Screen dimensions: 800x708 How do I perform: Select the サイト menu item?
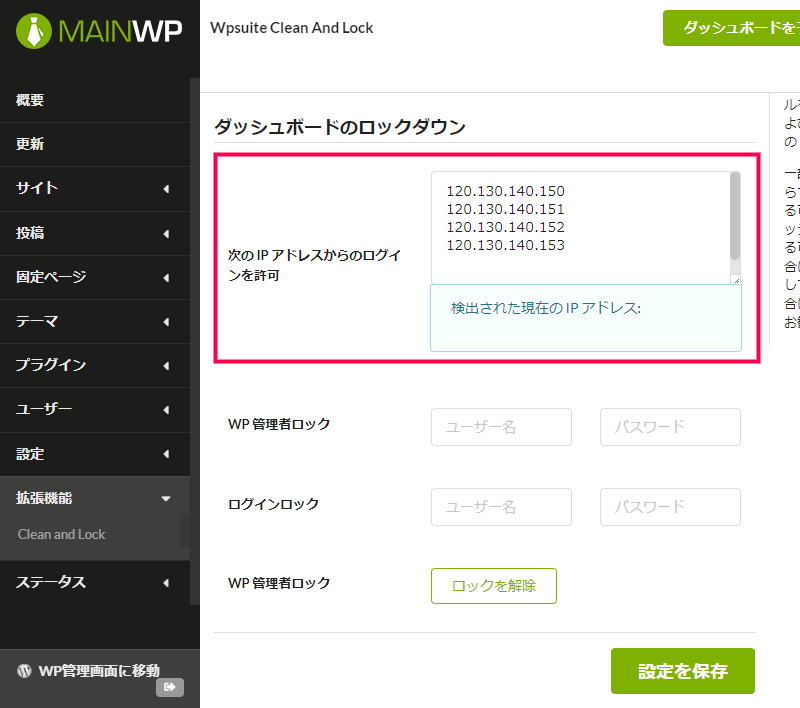coord(95,189)
